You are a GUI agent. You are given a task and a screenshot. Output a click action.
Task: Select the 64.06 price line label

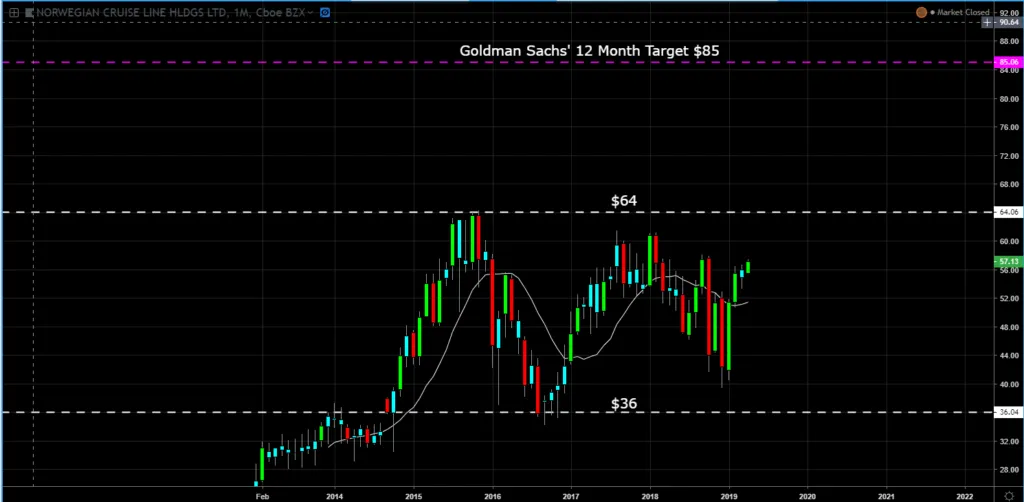click(x=1009, y=212)
